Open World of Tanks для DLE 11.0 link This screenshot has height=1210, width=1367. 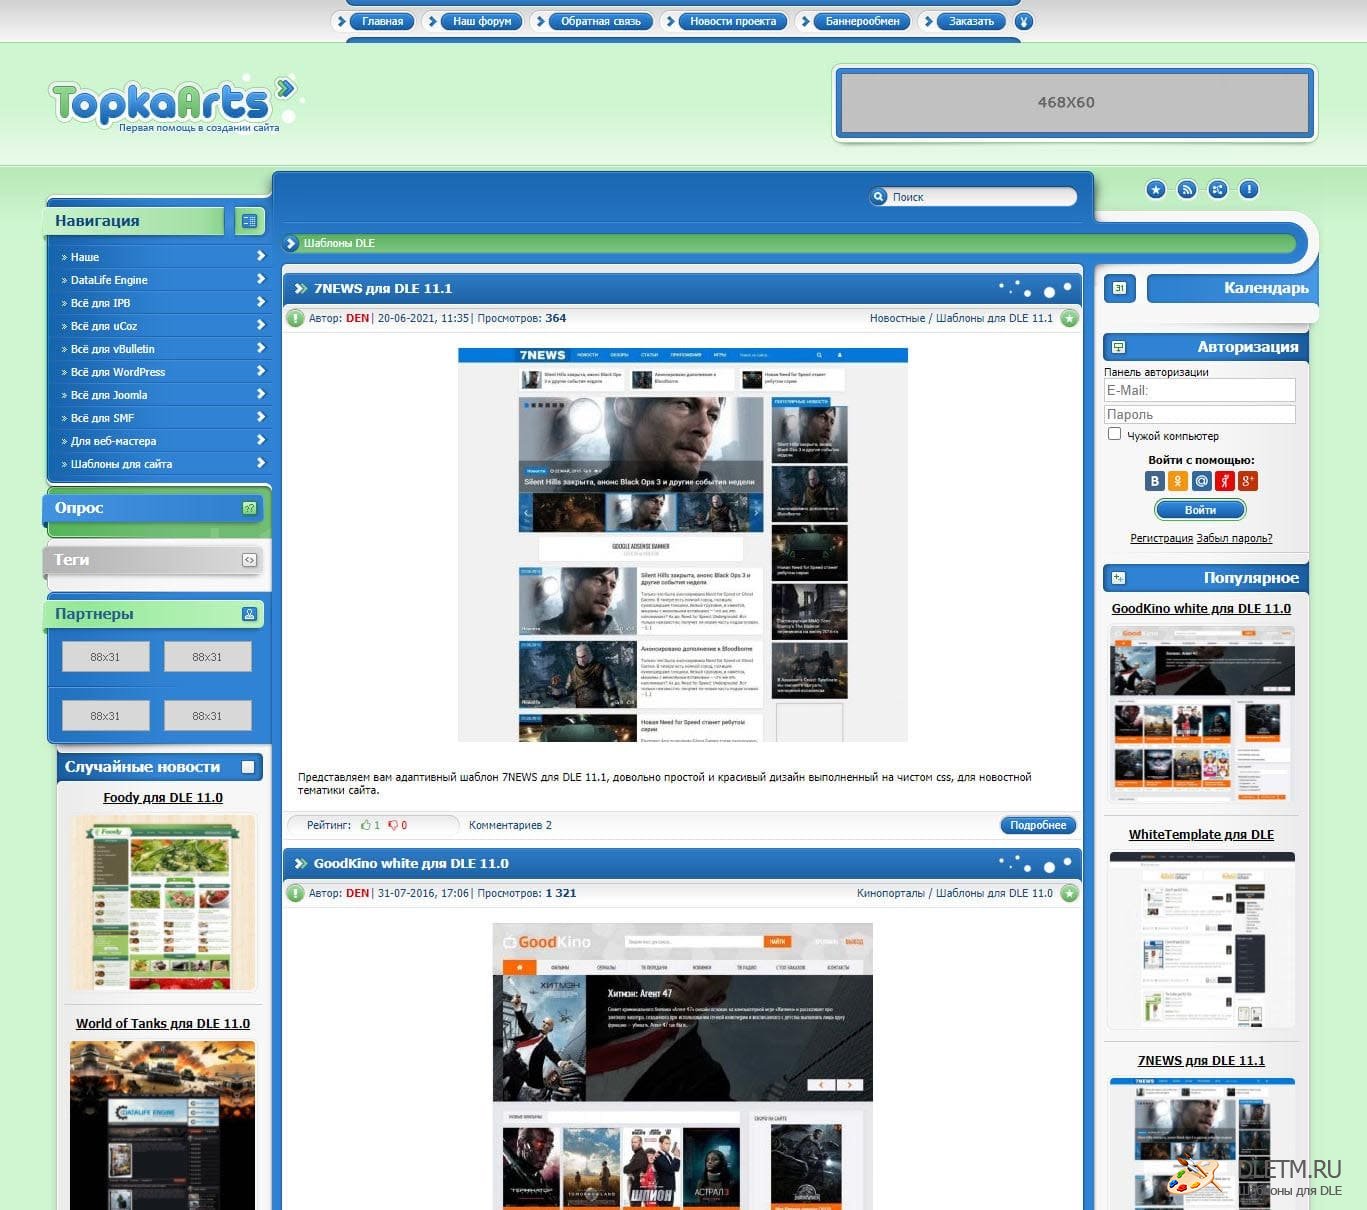[163, 1023]
